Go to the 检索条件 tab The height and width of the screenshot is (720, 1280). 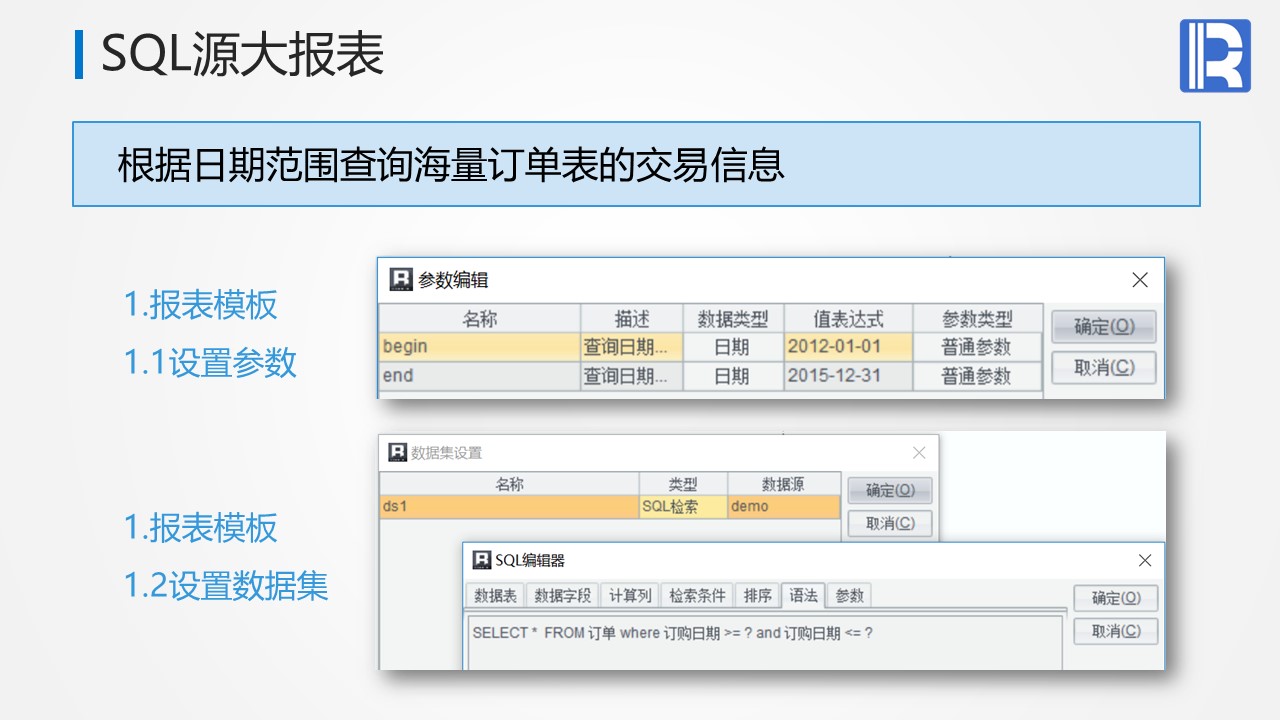(x=697, y=596)
